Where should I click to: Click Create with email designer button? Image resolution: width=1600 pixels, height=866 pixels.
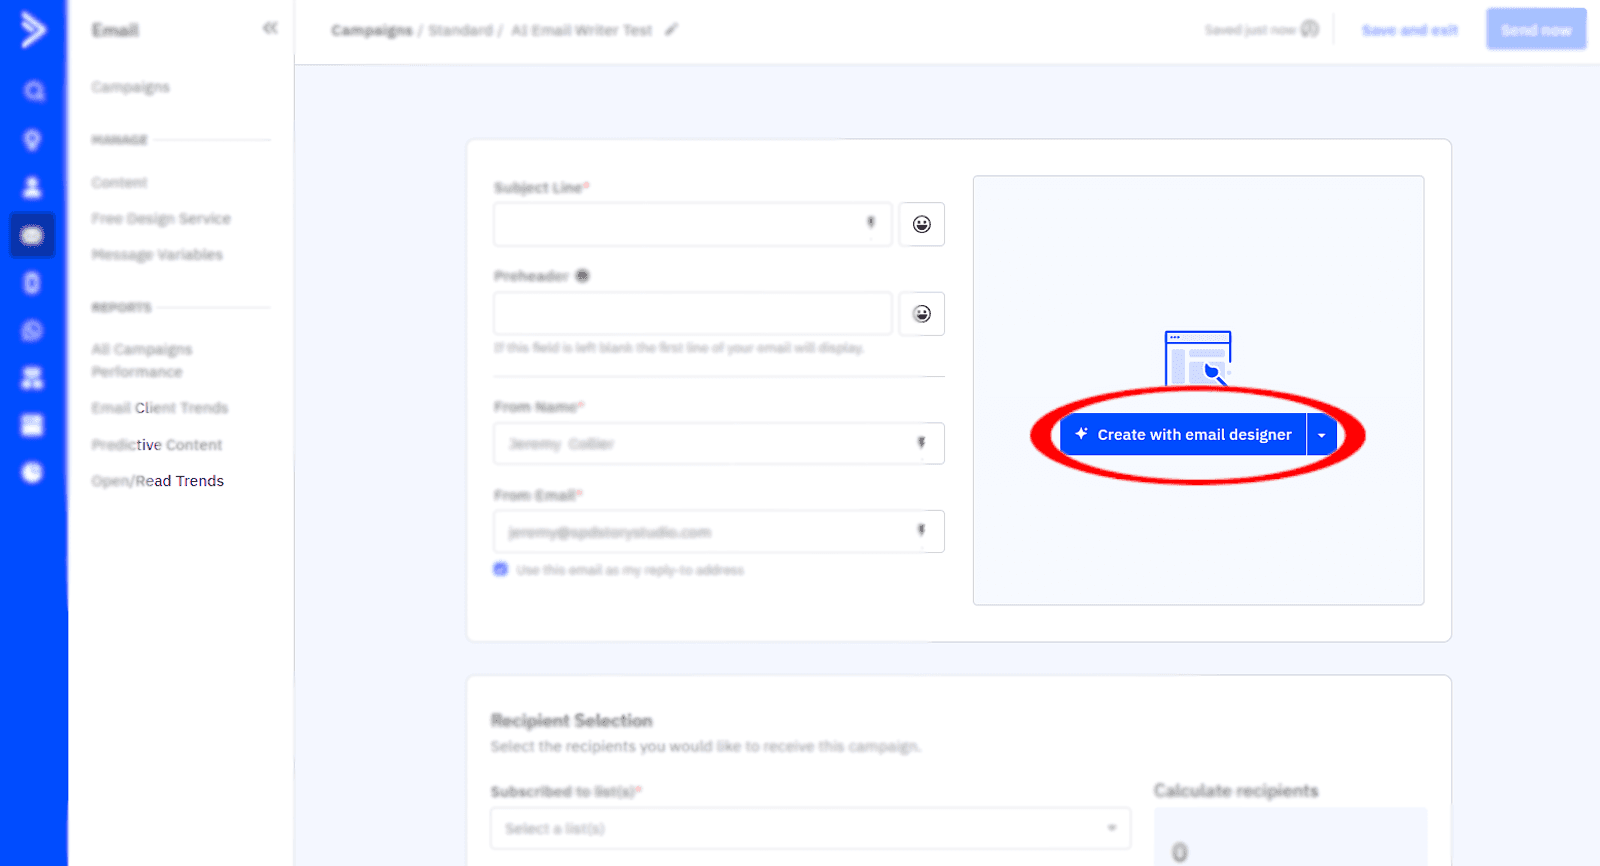[1183, 435]
